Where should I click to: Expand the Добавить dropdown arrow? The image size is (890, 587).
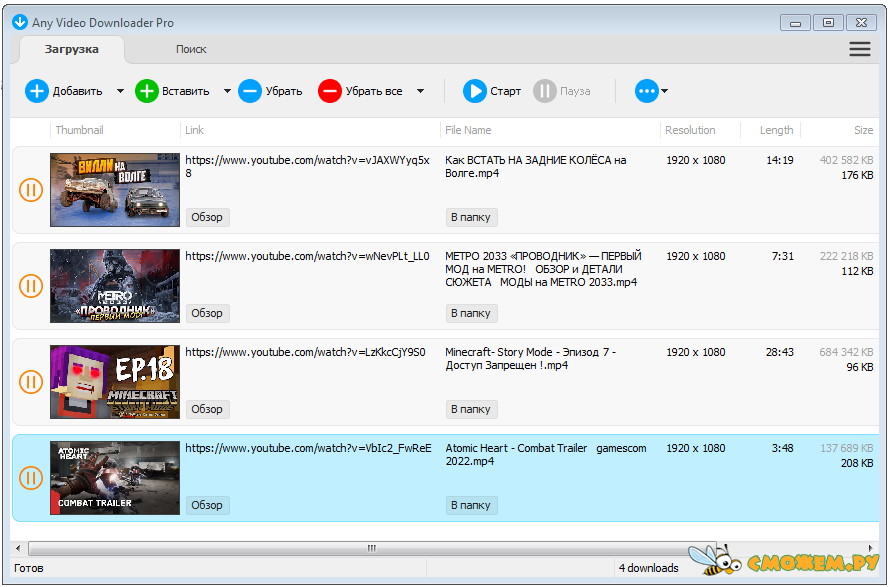(120, 91)
